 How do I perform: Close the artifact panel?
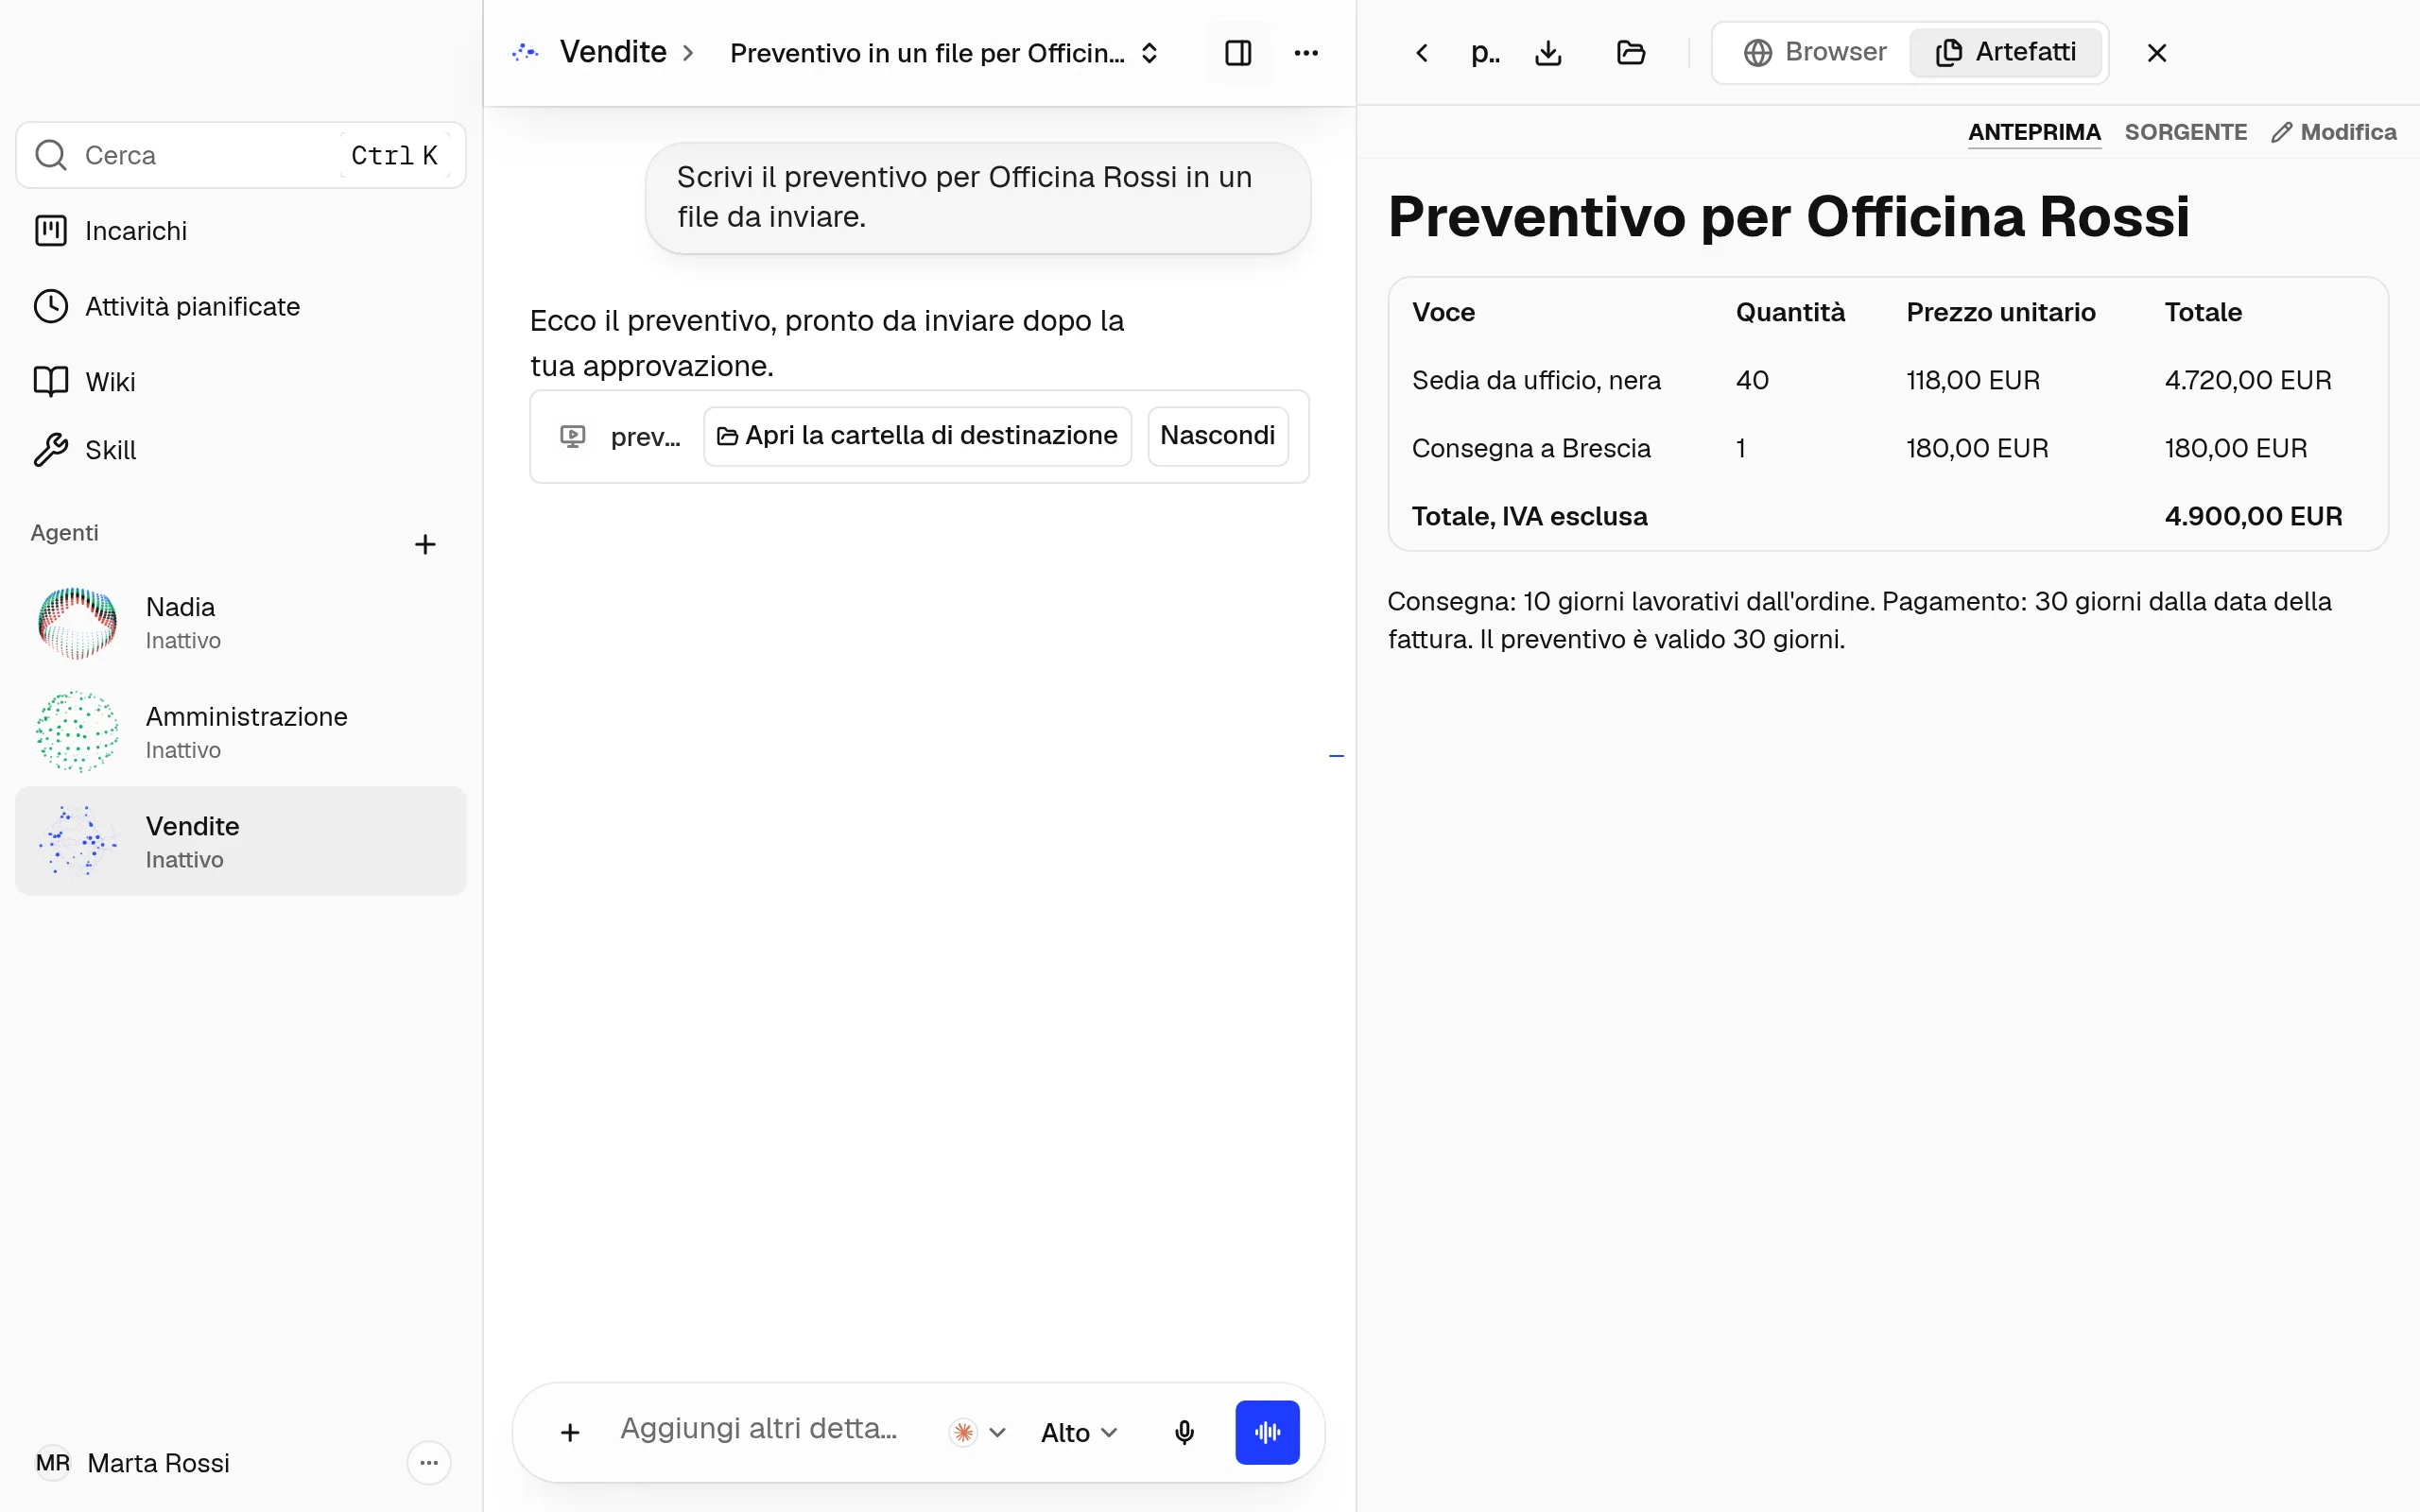pos(2157,53)
